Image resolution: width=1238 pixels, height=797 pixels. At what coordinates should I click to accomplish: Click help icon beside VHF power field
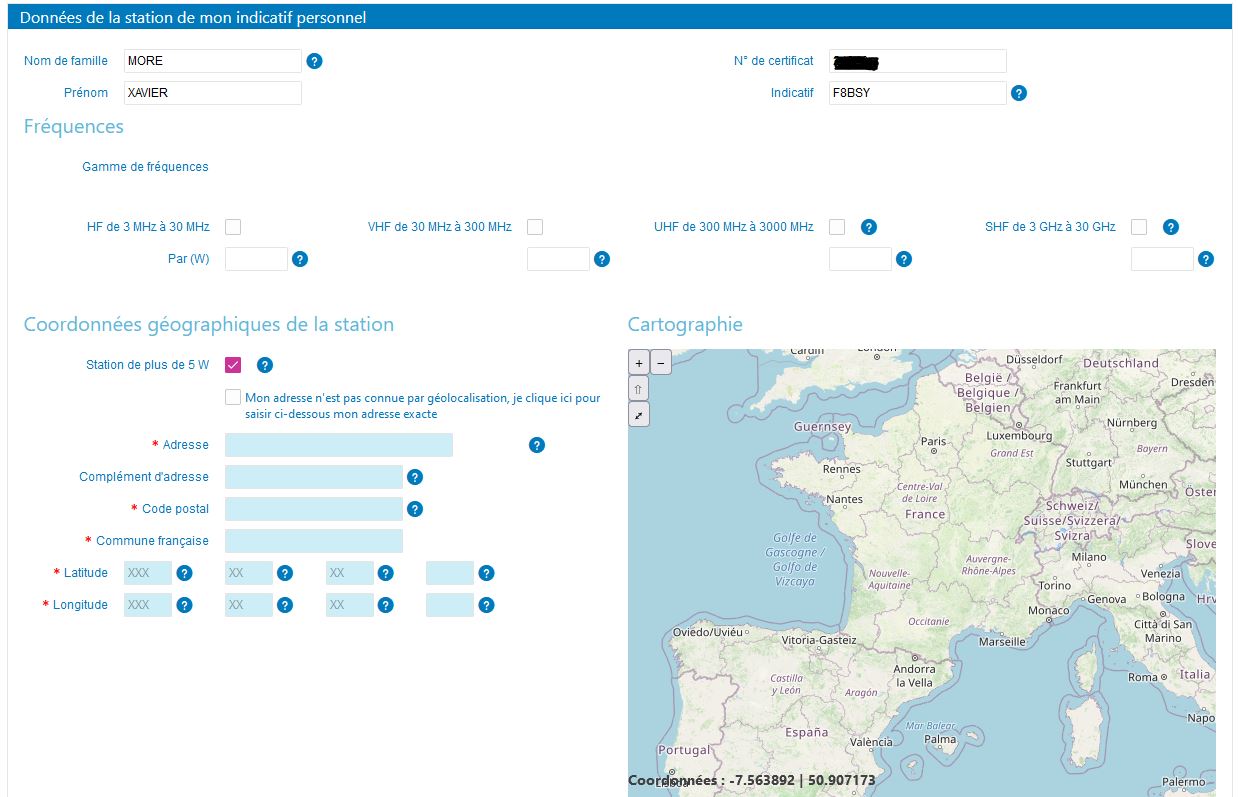(x=602, y=259)
